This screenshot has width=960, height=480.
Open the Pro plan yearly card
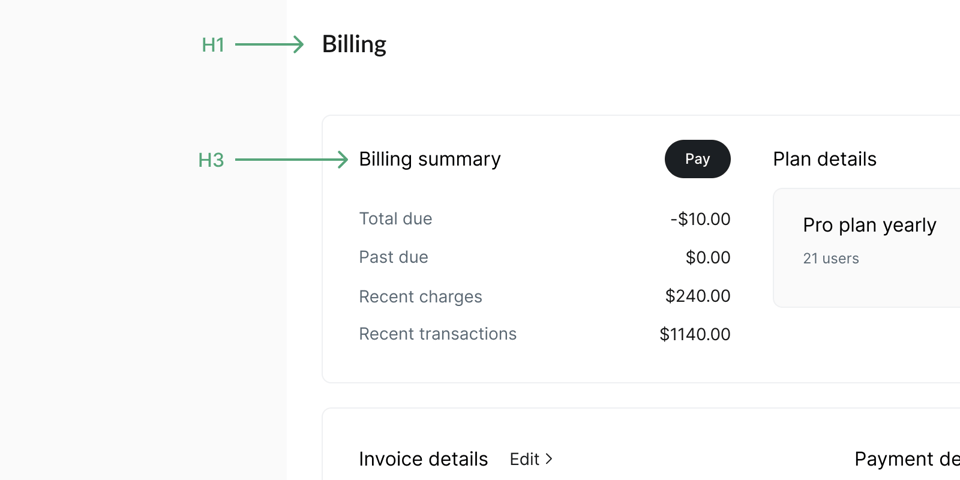click(866, 248)
